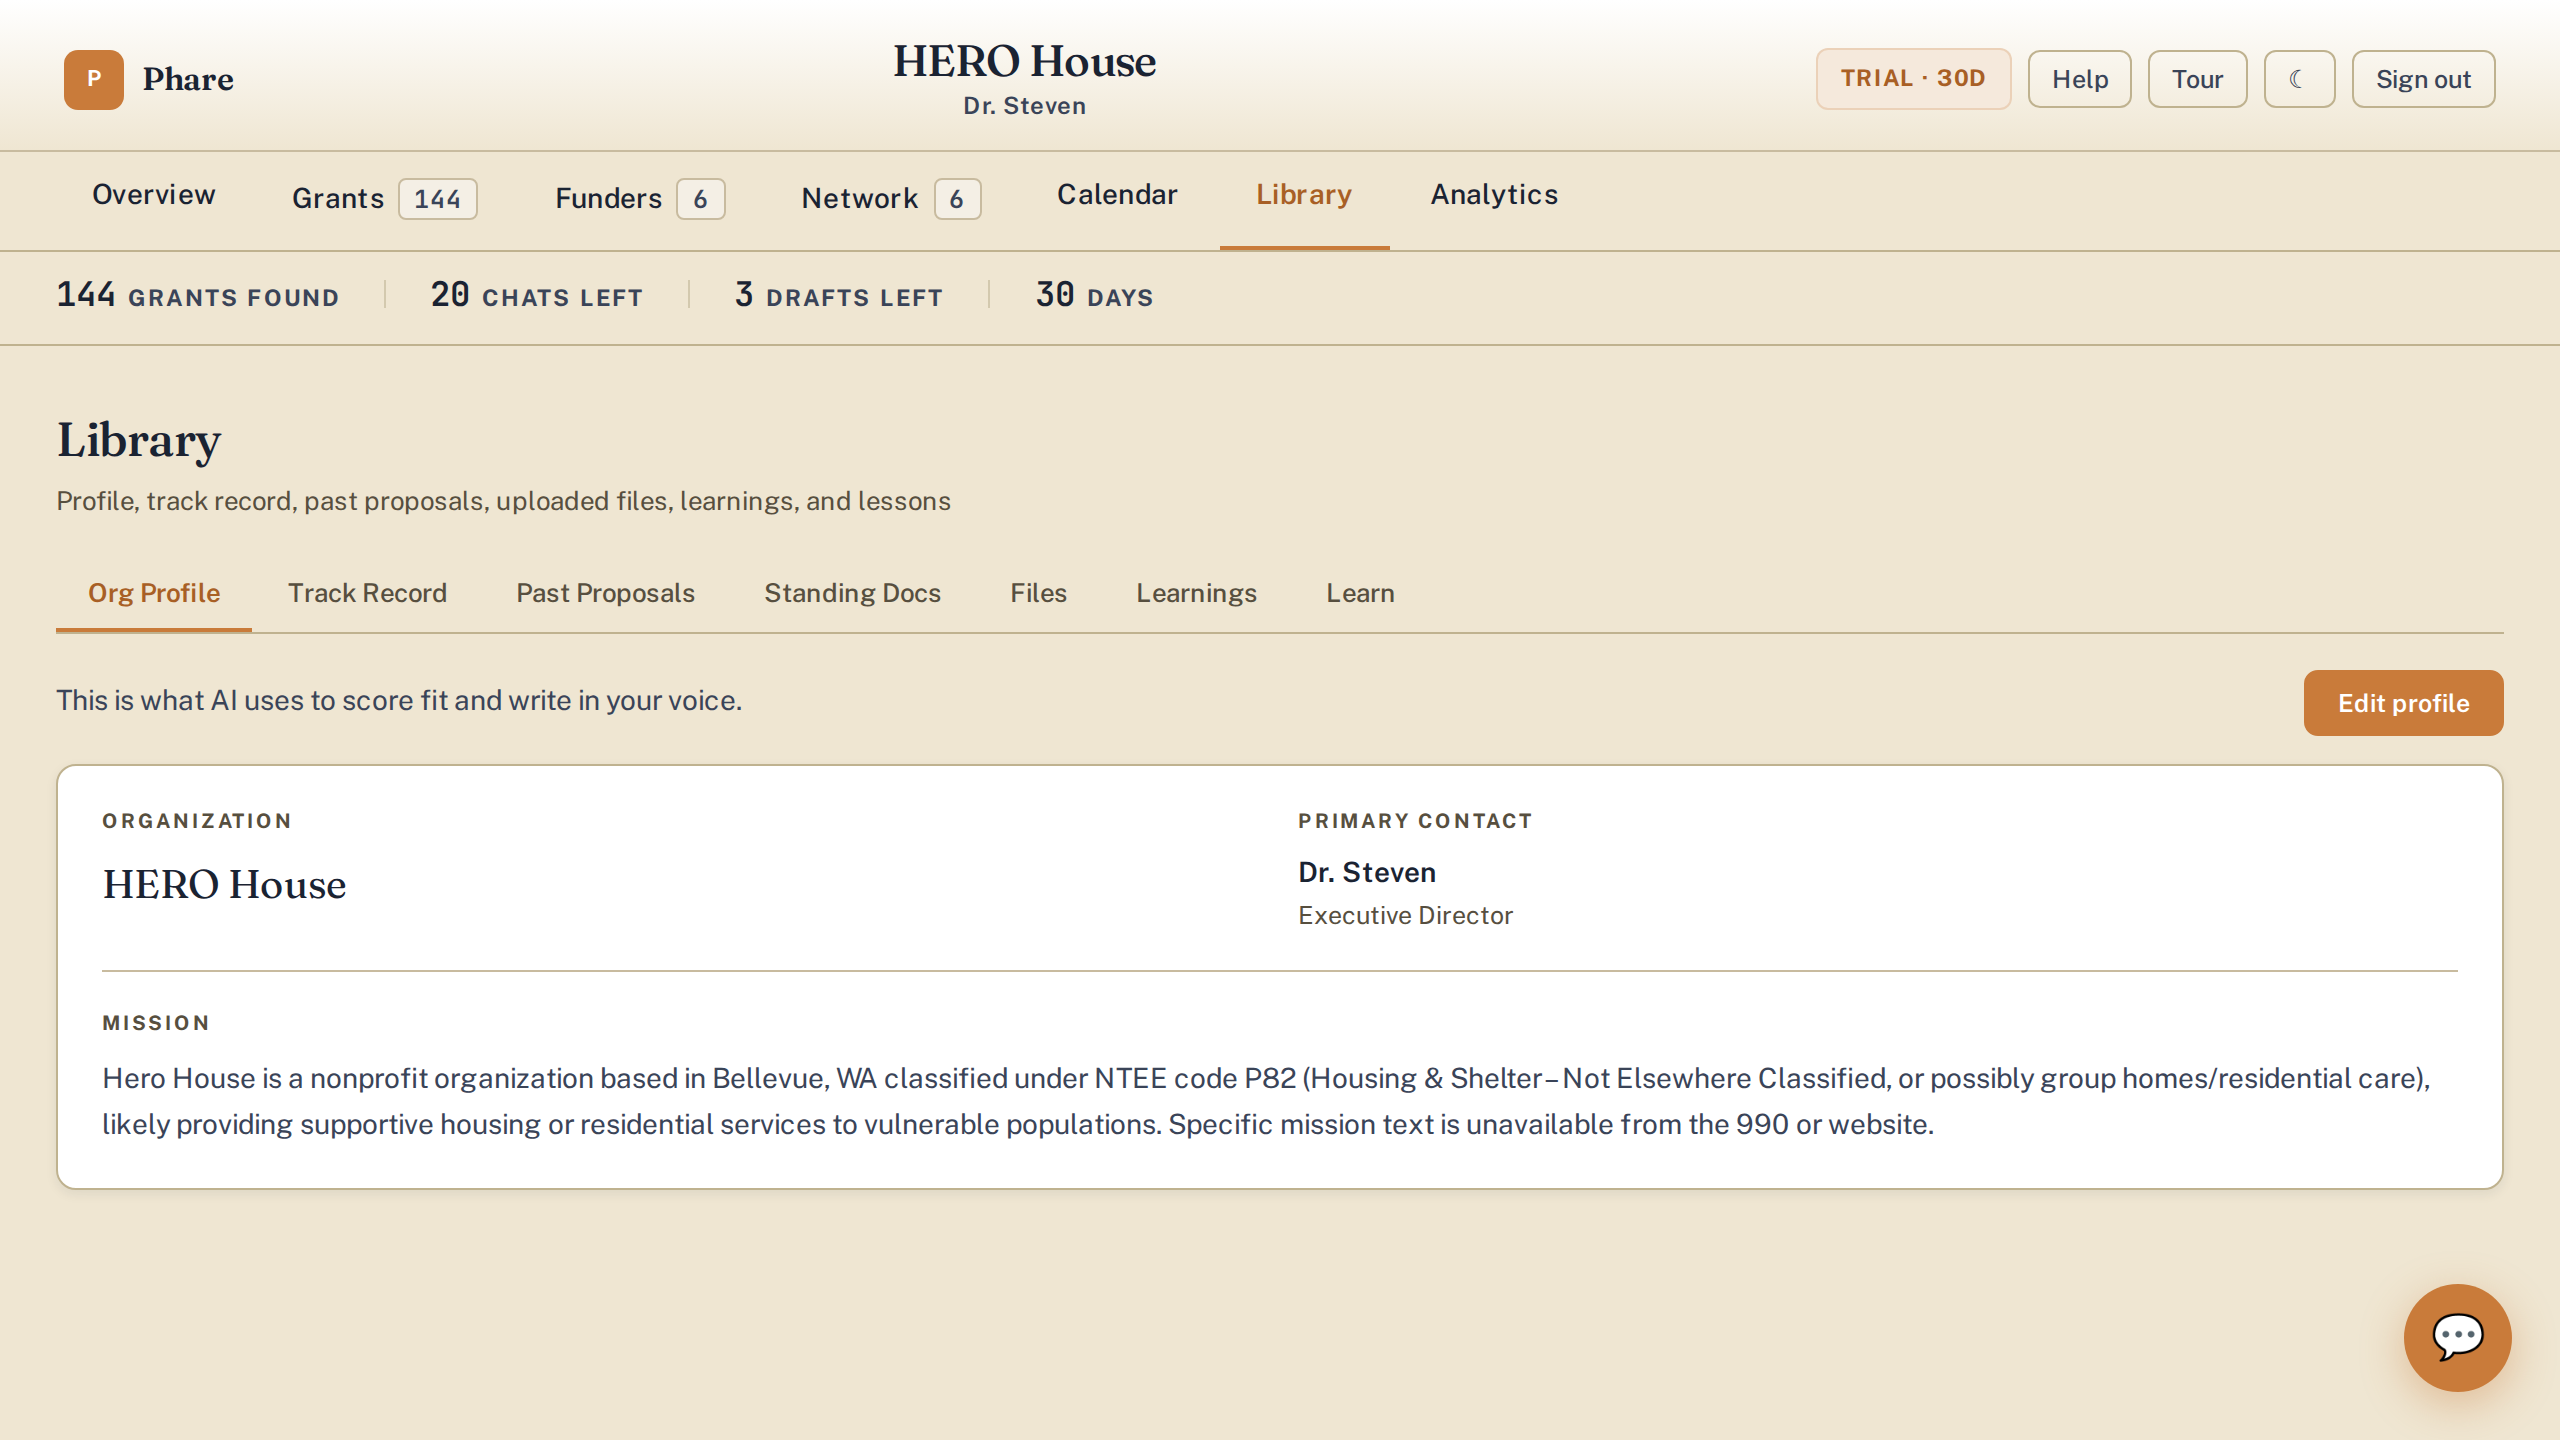Select the Analytics tab

click(x=1494, y=195)
